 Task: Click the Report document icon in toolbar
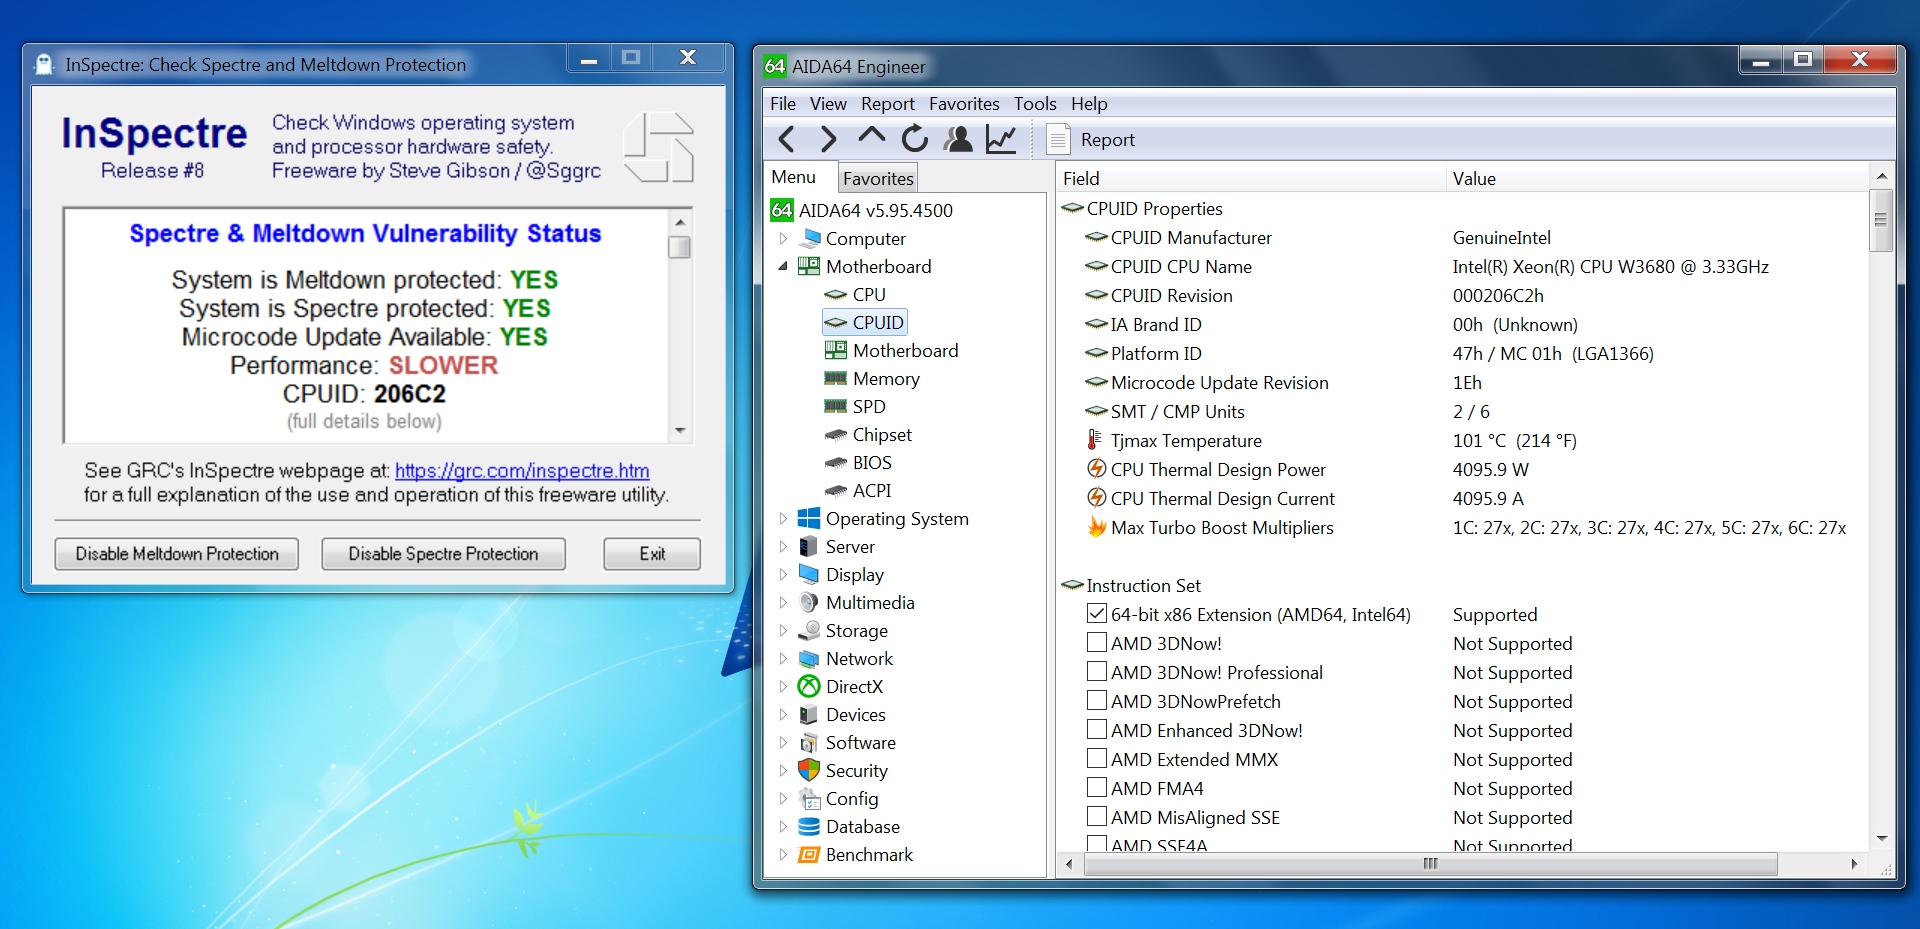[1057, 139]
